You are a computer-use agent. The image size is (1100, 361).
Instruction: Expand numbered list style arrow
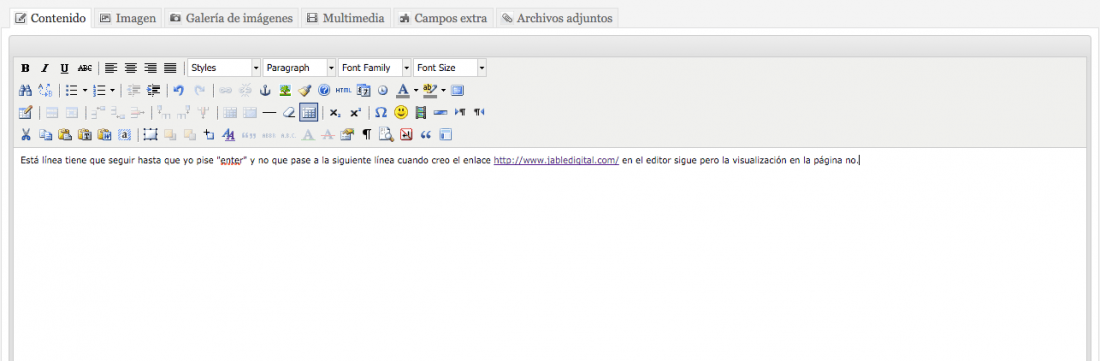112,90
